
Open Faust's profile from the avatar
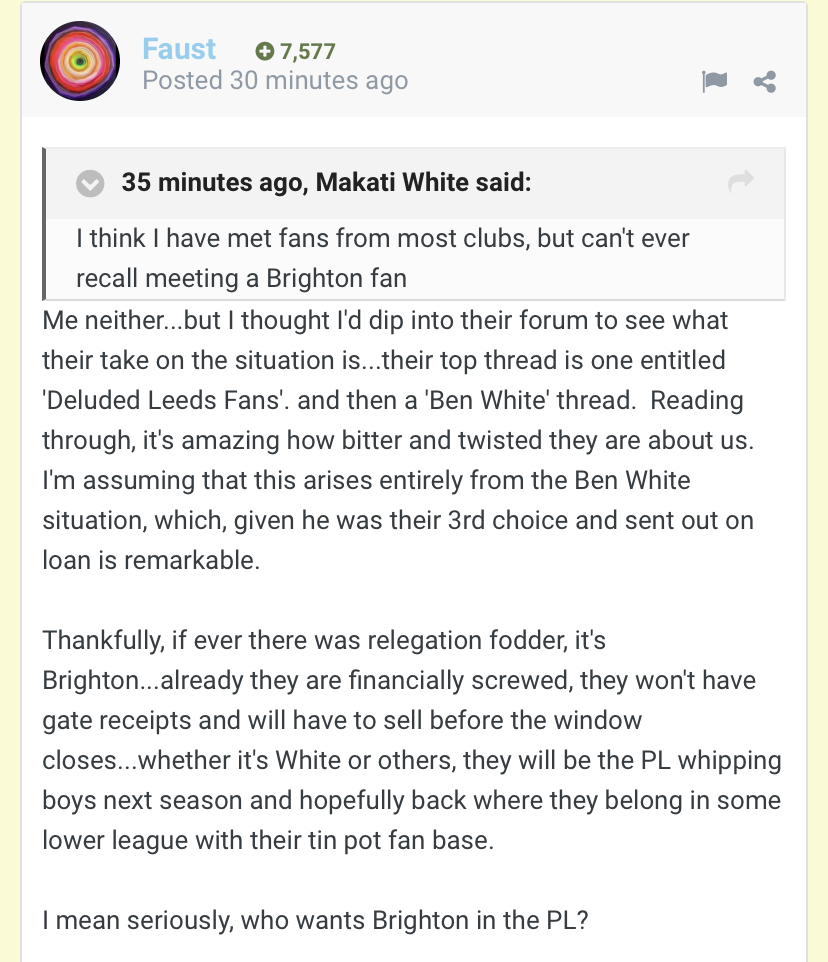[80, 61]
